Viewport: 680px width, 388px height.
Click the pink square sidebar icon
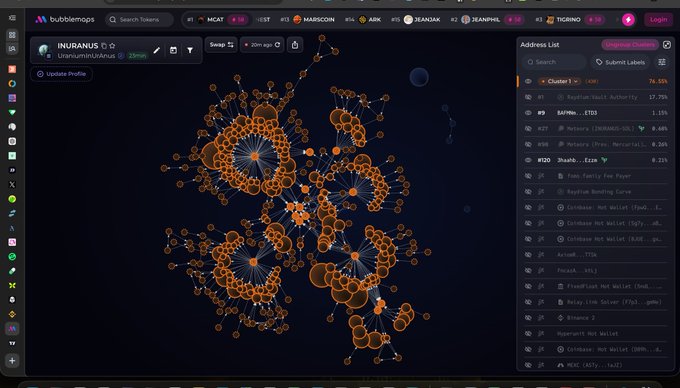coord(12,242)
